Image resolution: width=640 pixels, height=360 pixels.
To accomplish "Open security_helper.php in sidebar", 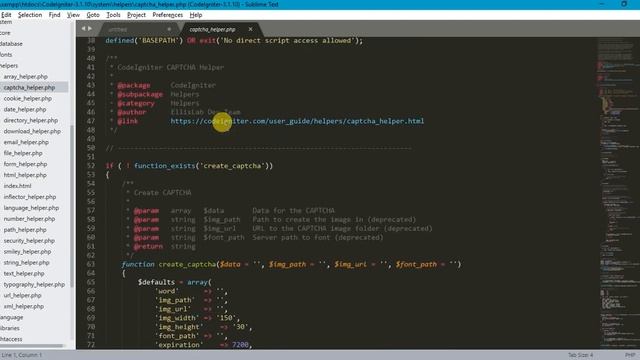I will click(29, 241).
